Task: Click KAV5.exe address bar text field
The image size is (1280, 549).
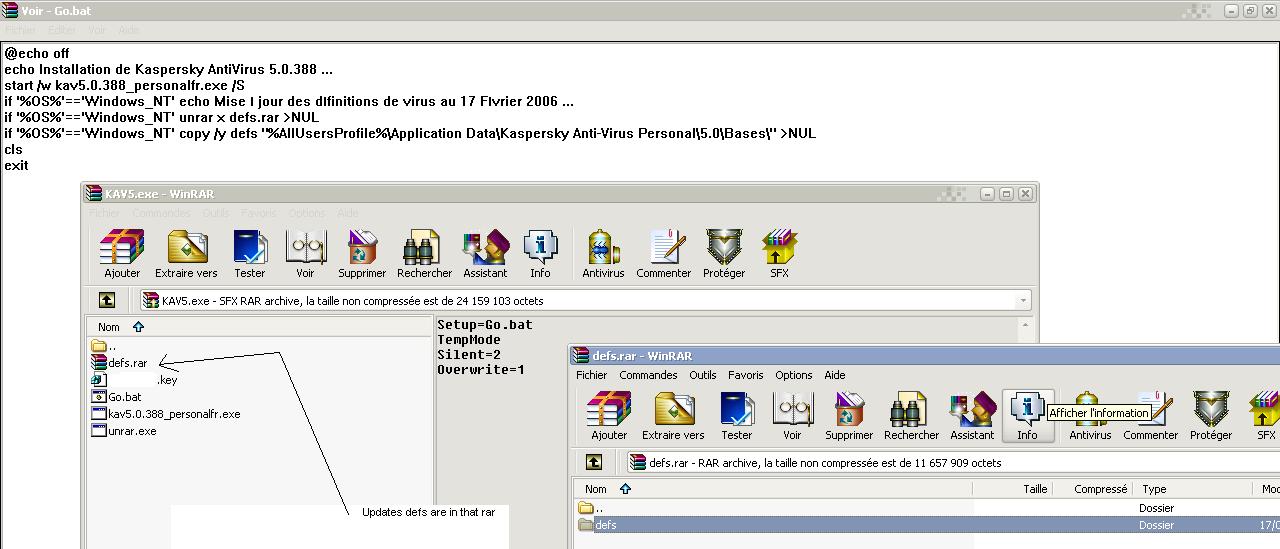Action: coord(585,300)
